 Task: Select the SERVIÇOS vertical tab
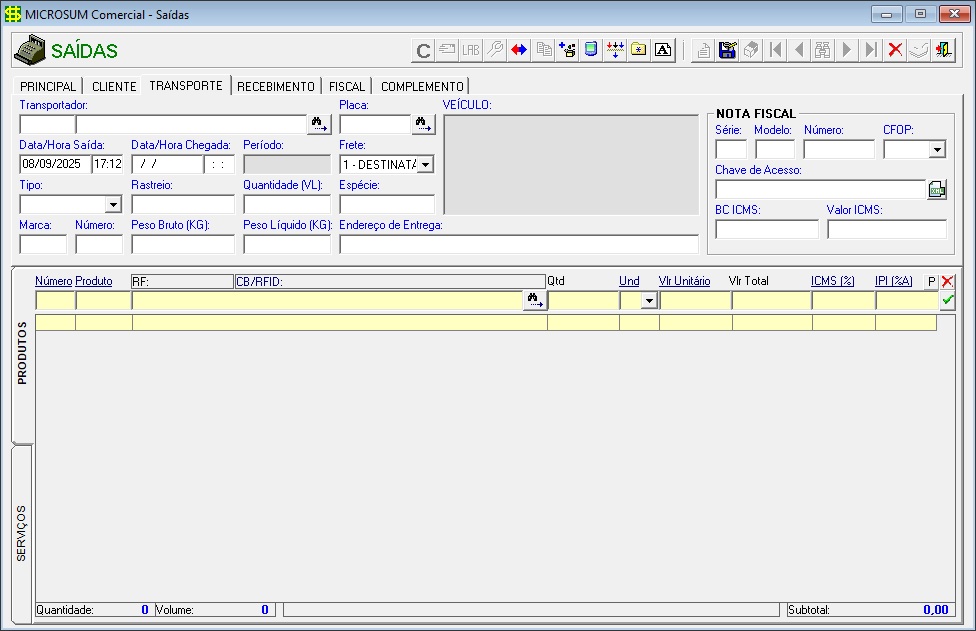[x=22, y=533]
